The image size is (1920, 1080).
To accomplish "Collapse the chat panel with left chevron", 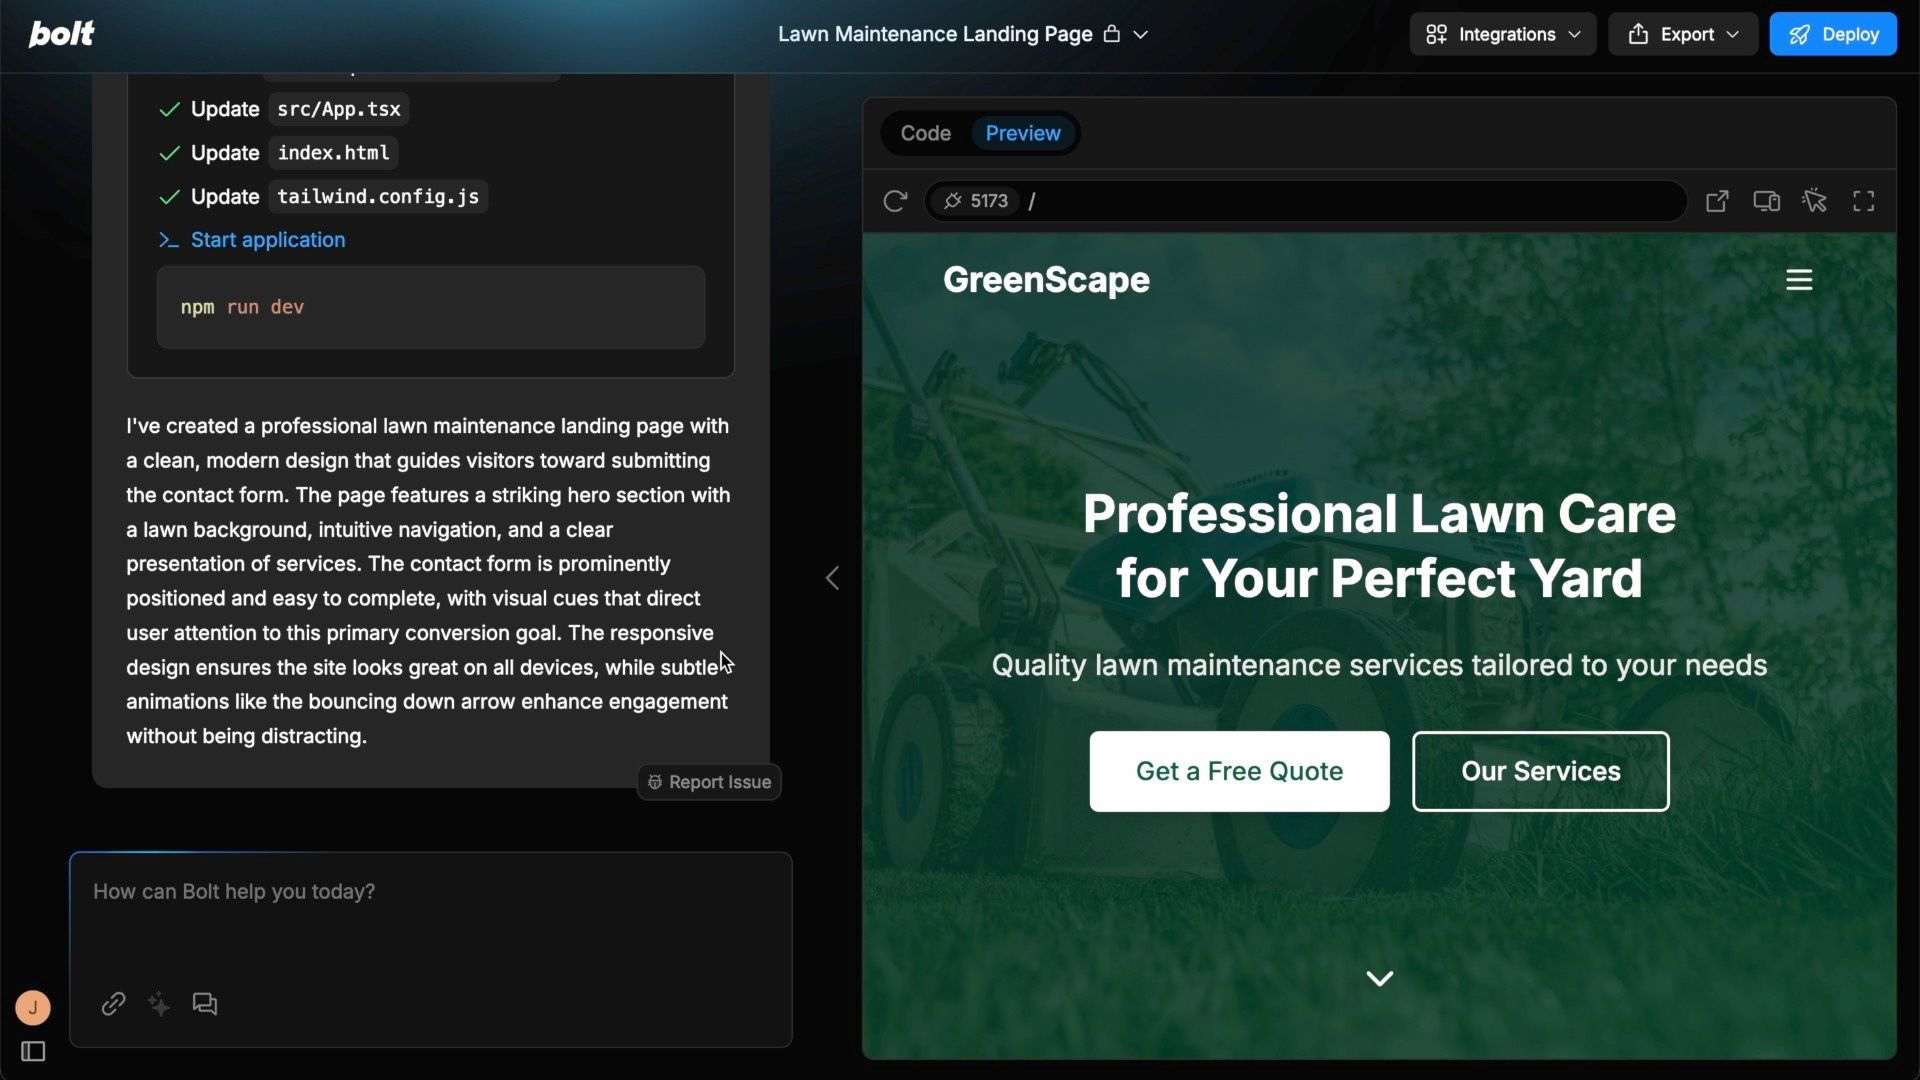I will click(x=832, y=578).
